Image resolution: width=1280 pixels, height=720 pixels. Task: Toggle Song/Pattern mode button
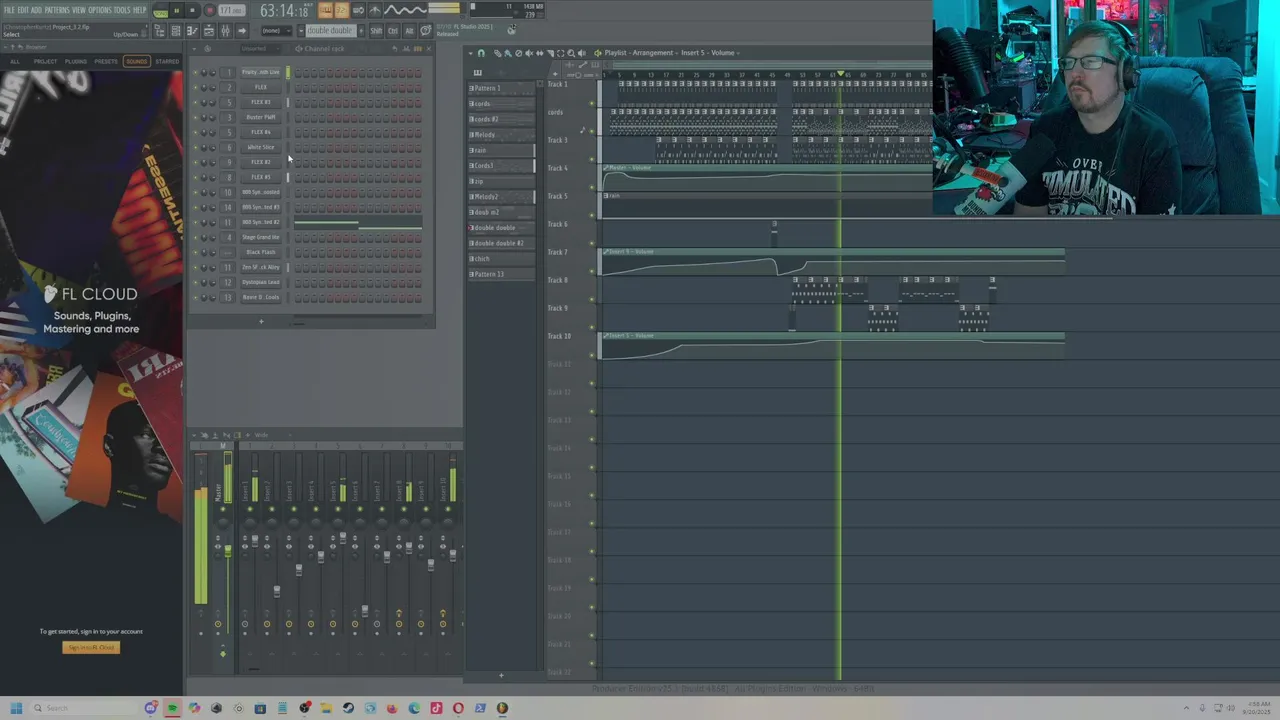click(x=160, y=11)
